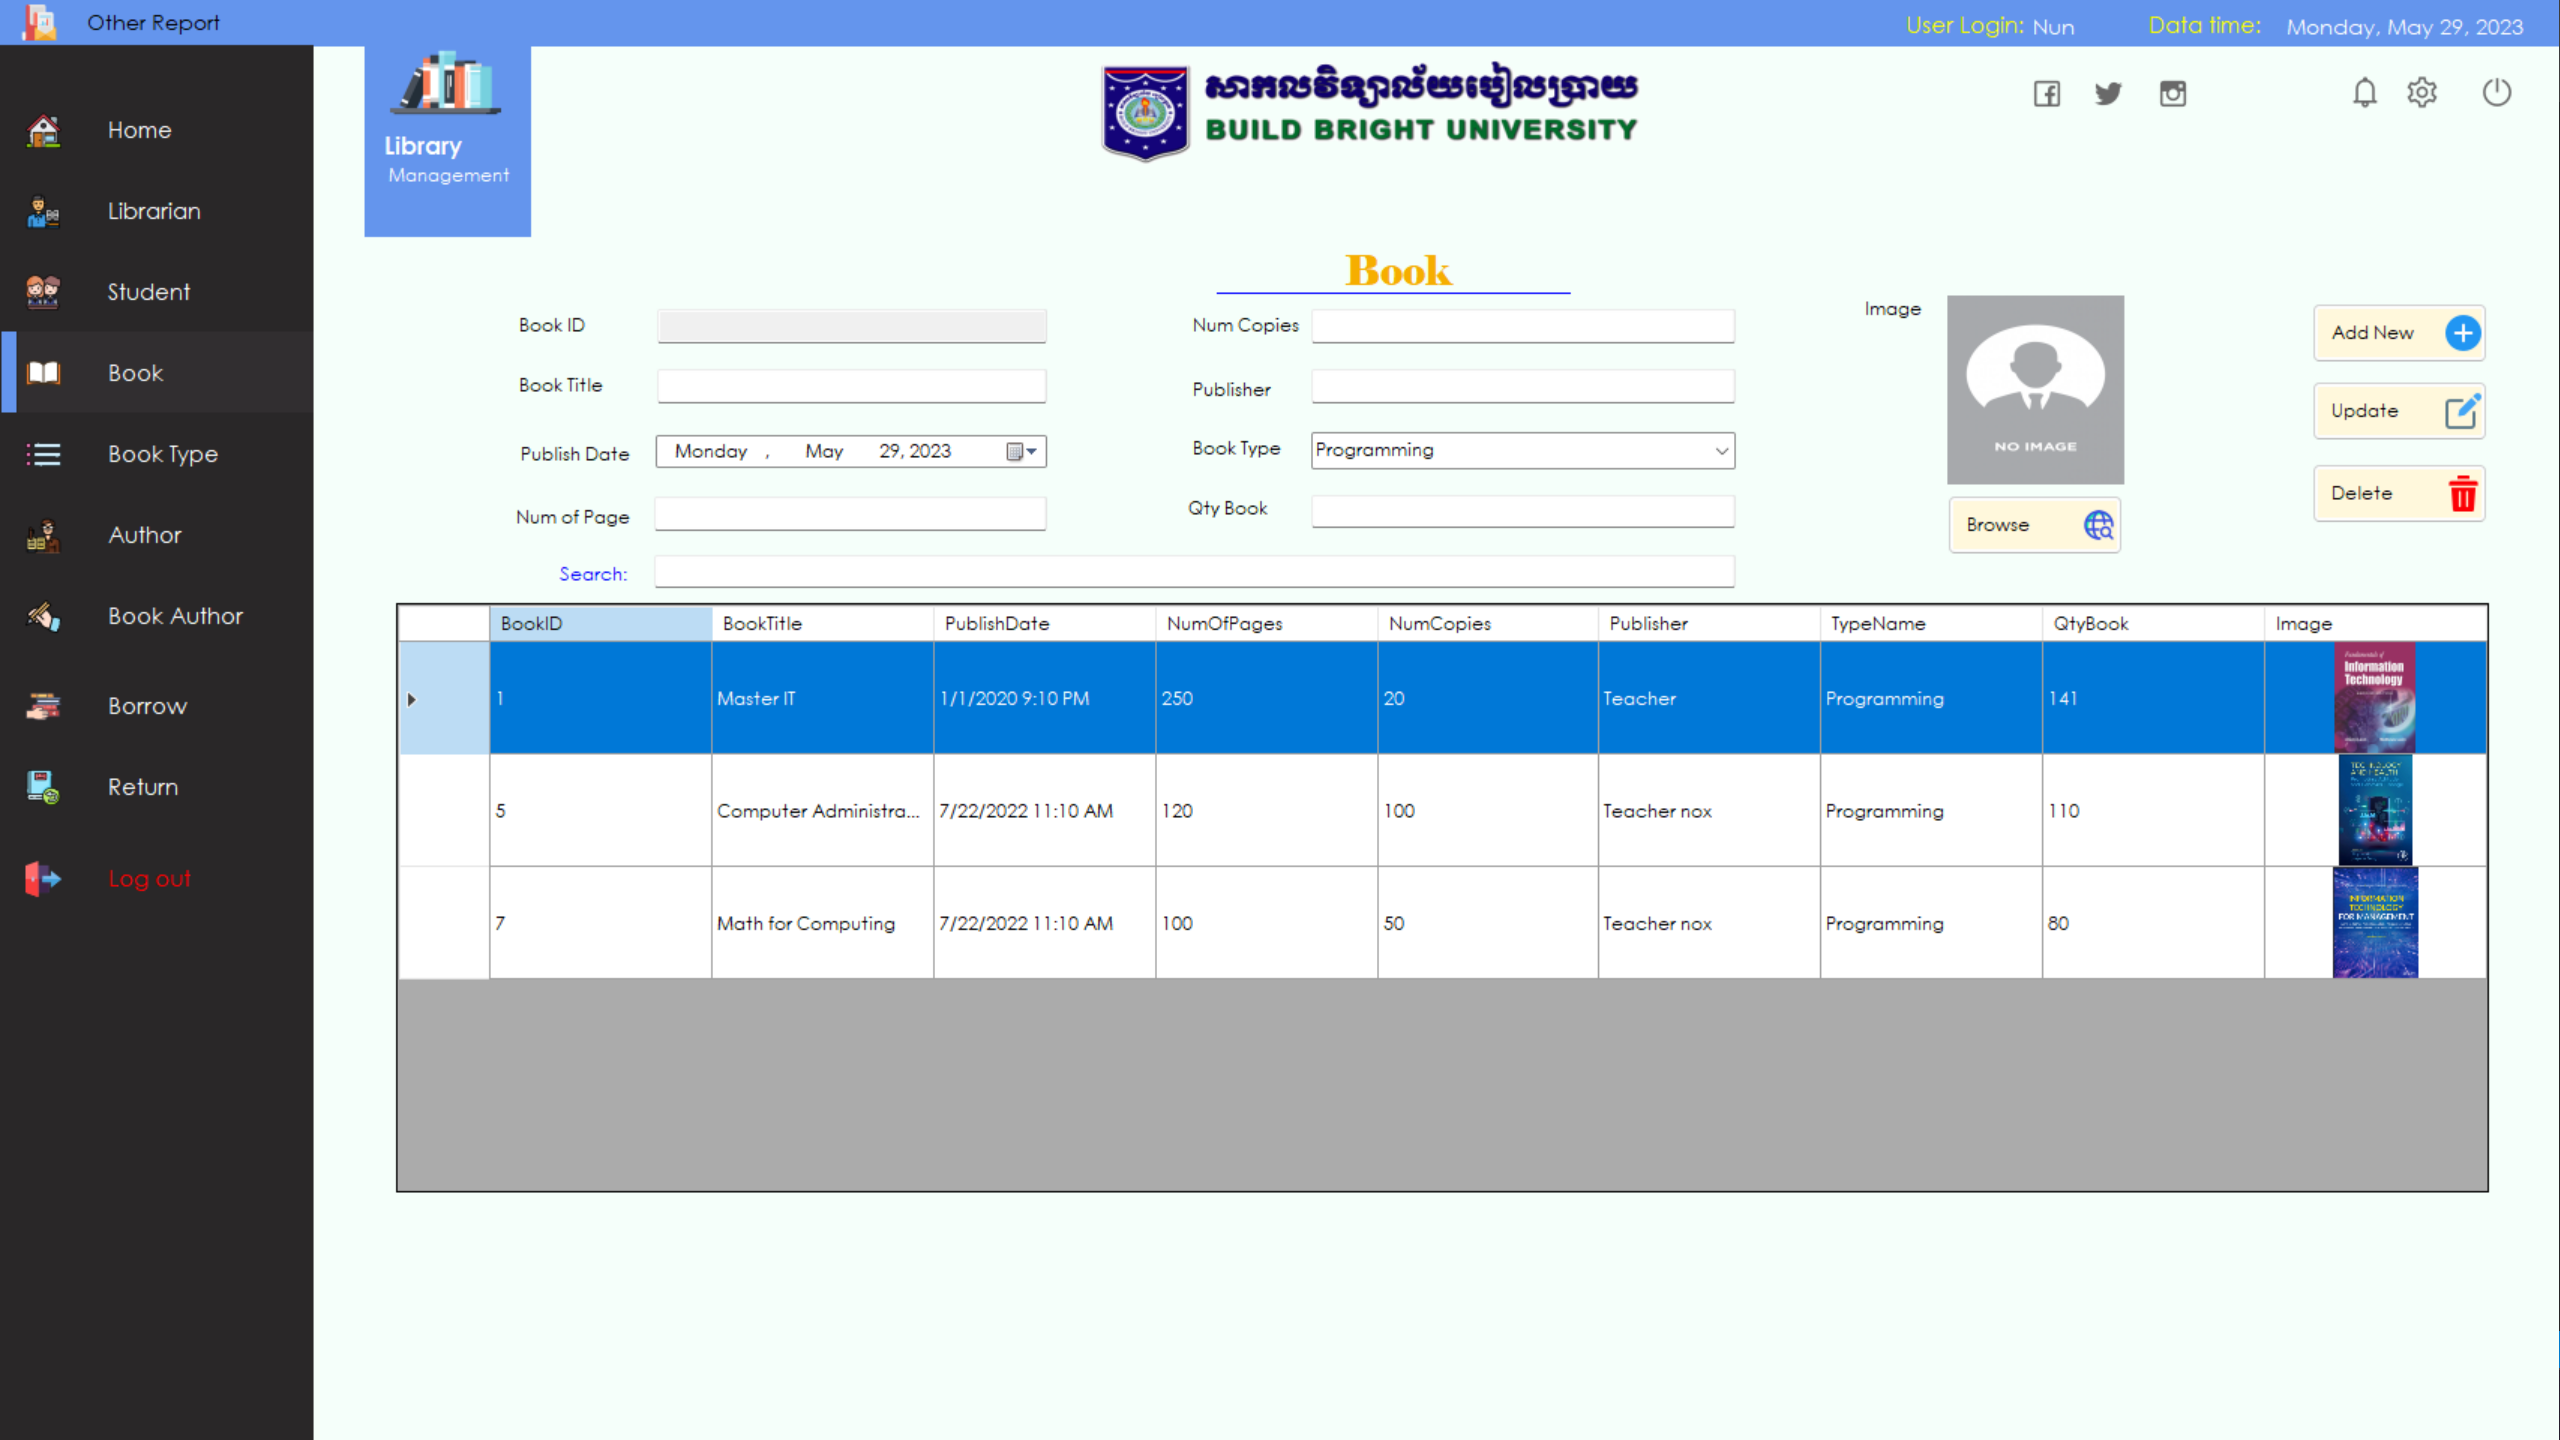Select the Borrow icon in the sidebar

pyautogui.click(x=43, y=706)
